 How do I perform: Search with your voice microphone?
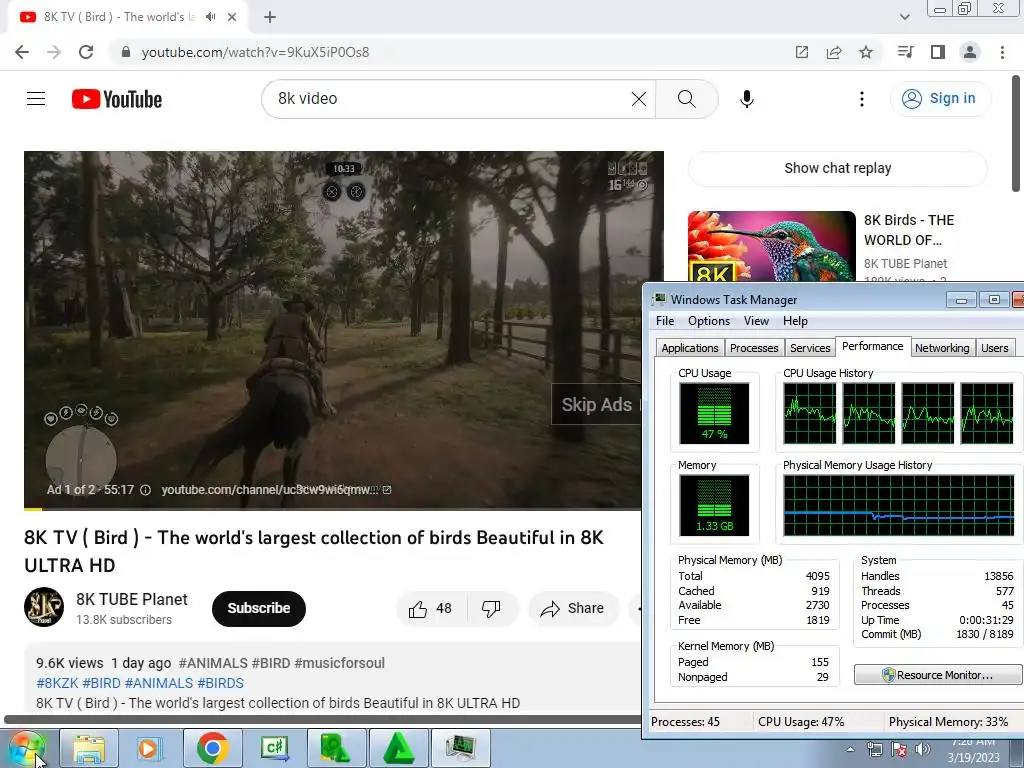746,99
